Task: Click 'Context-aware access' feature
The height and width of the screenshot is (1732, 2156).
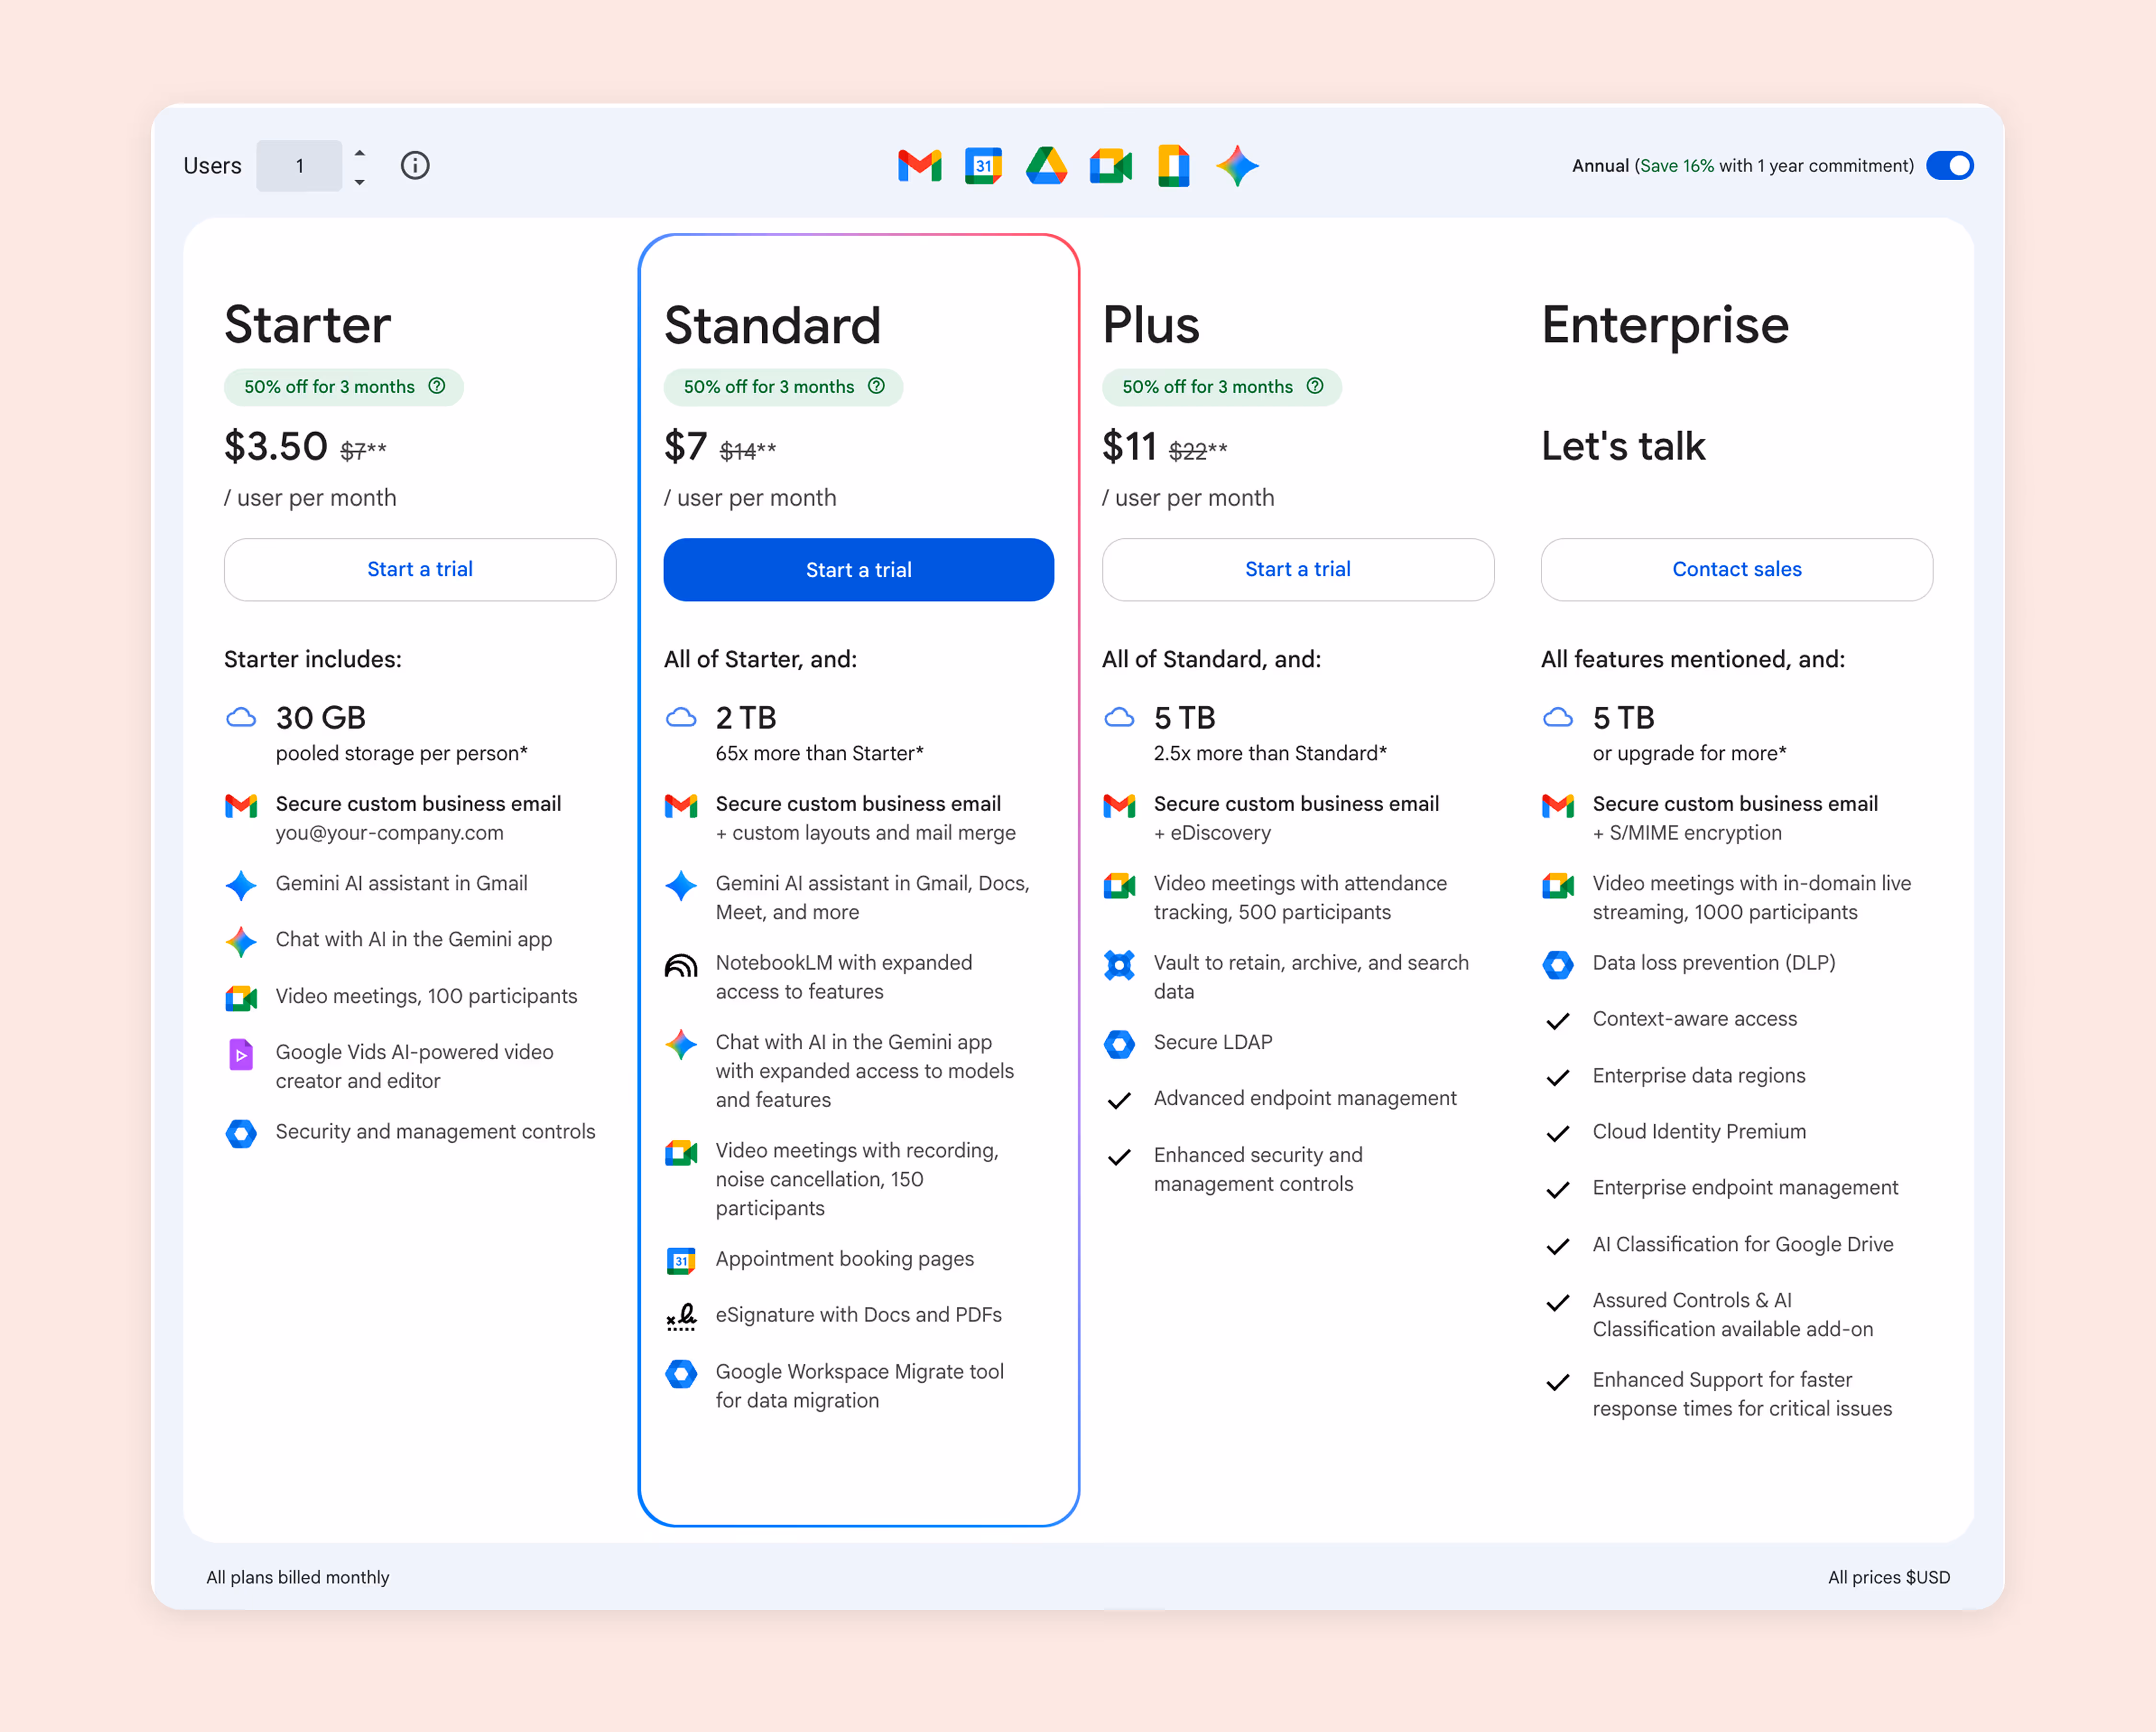Action: tap(1694, 1019)
